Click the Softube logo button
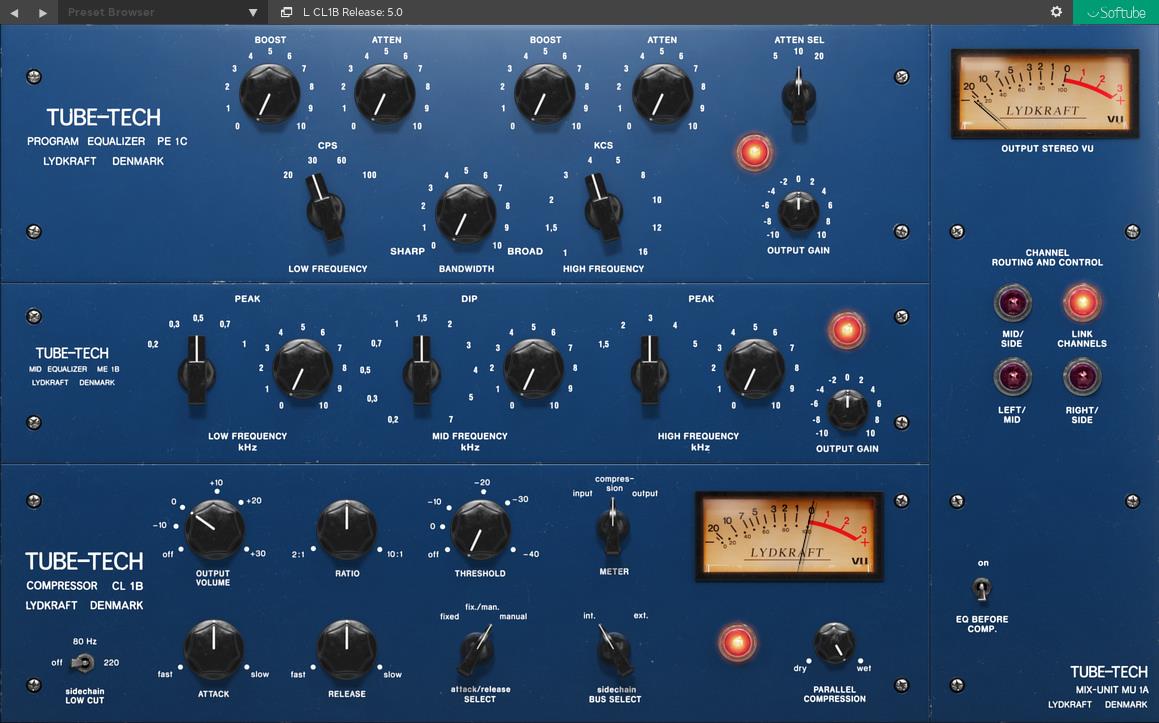The width and height of the screenshot is (1159, 723). 1115,12
